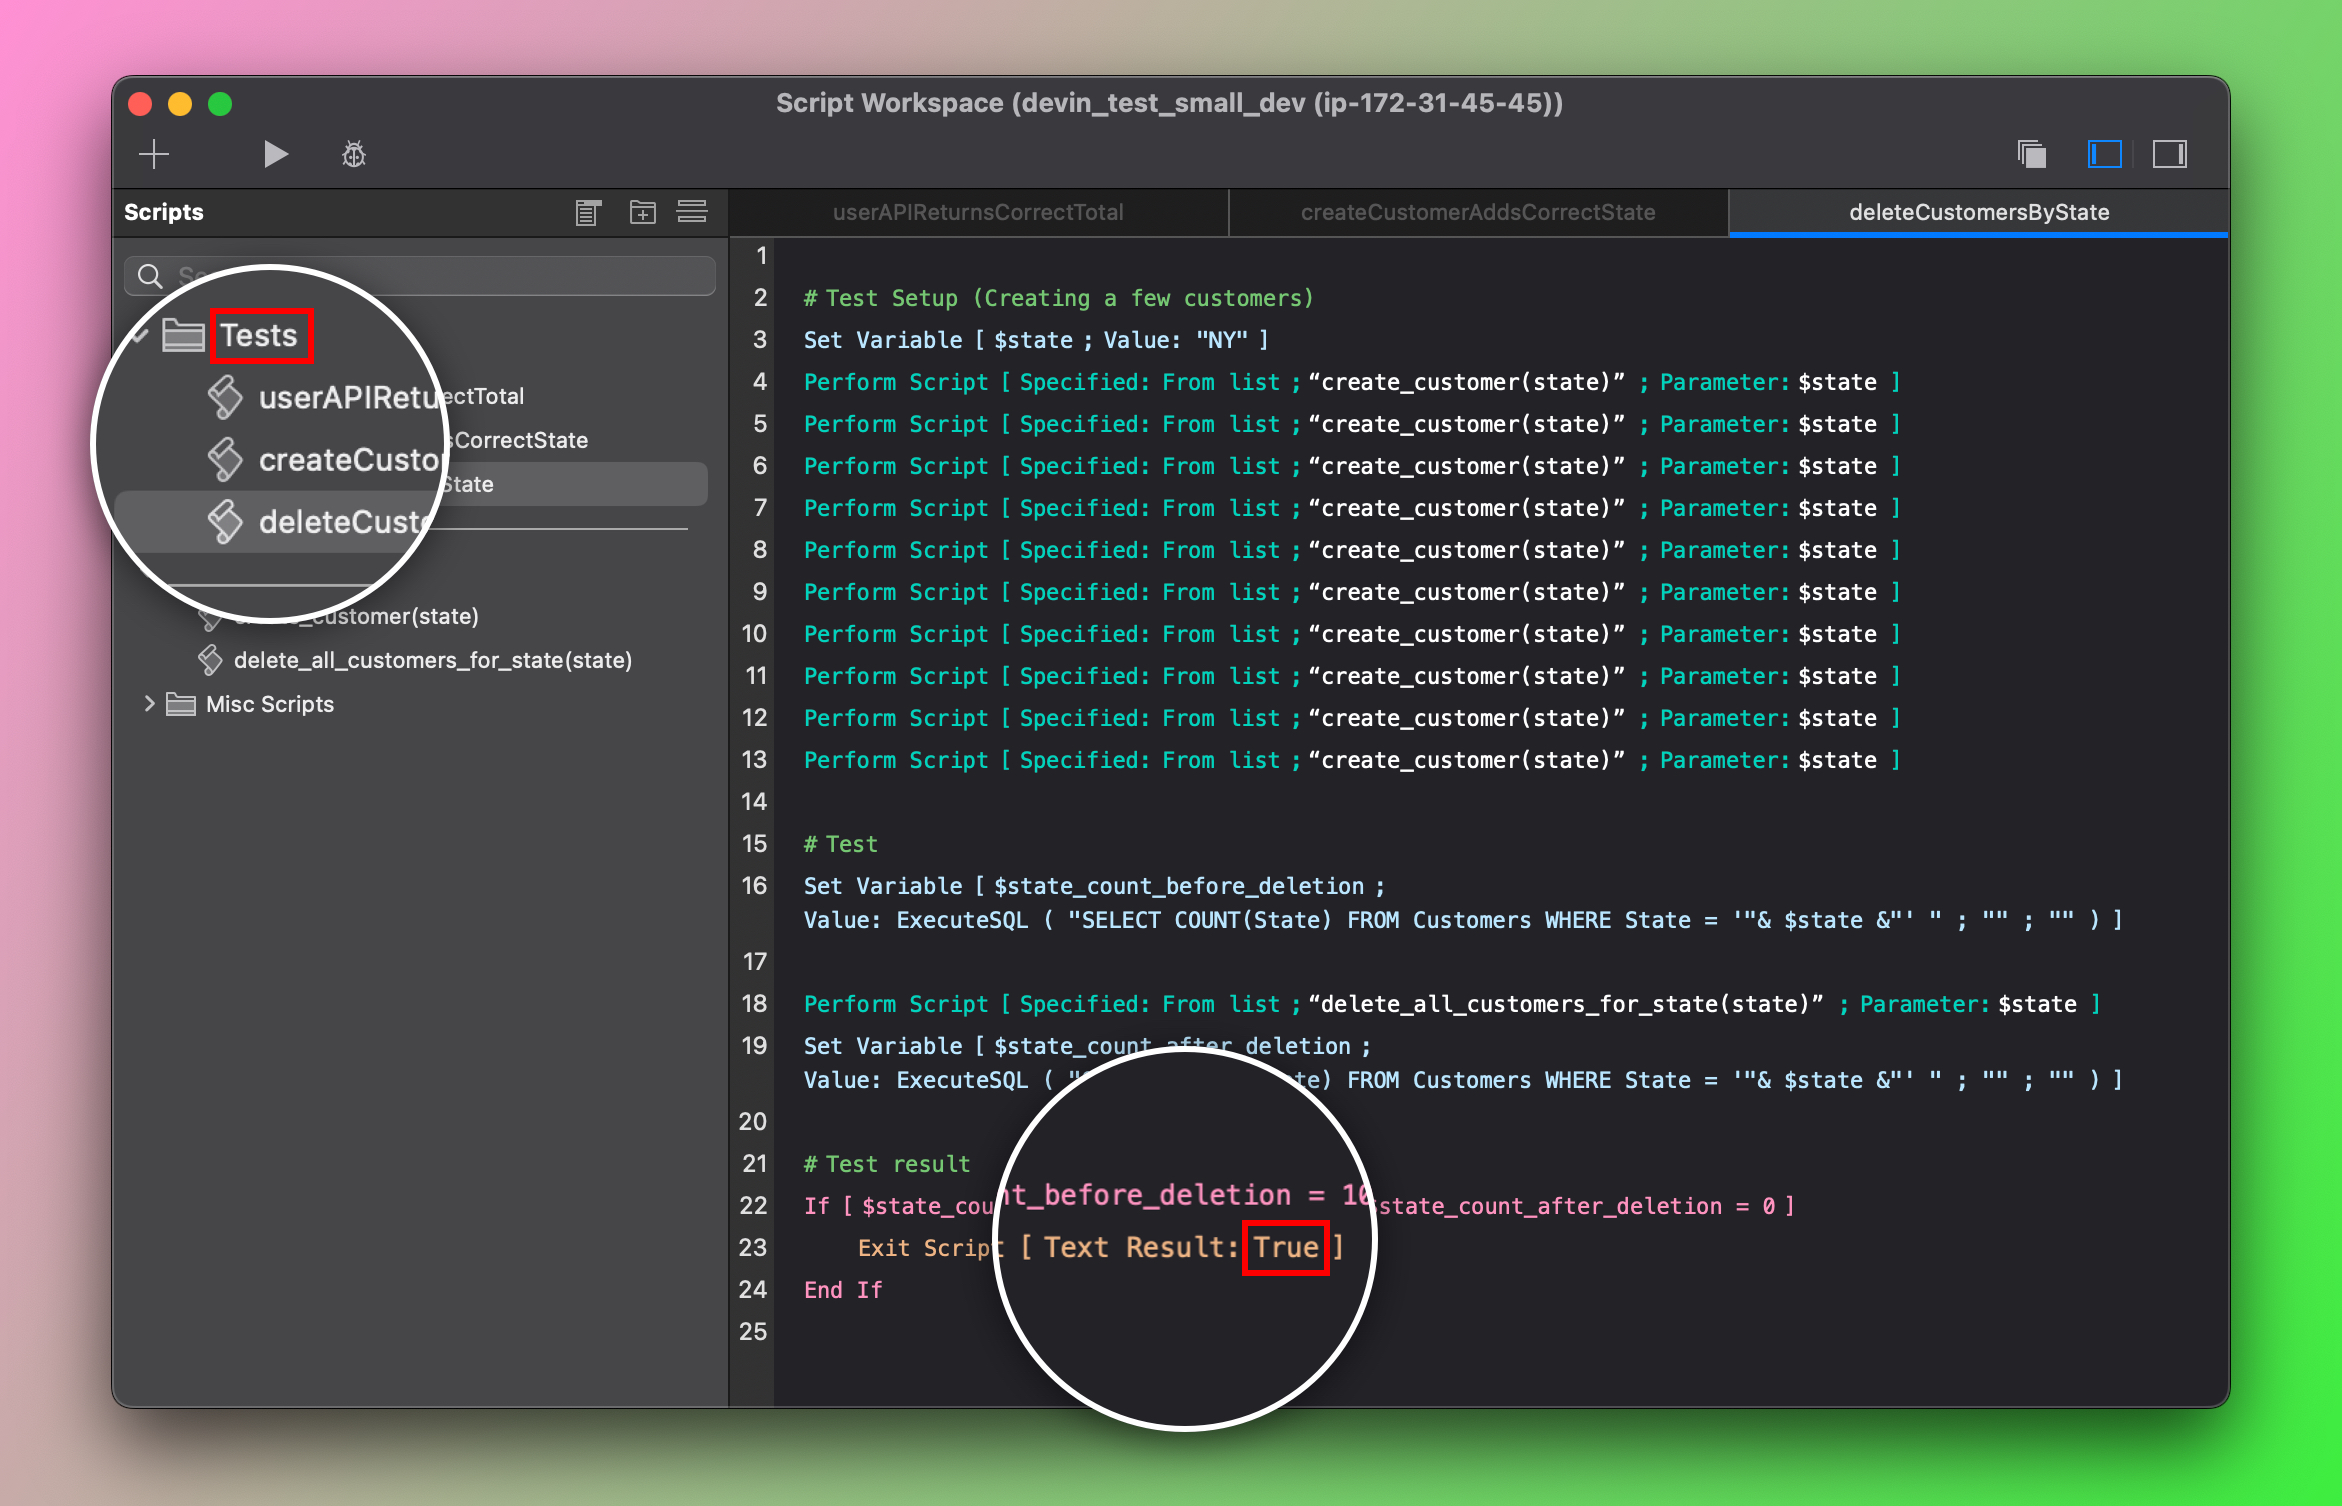This screenshot has height=1506, width=2342.
Task: Expand the Misc Scripts folder
Action: [x=149, y=704]
